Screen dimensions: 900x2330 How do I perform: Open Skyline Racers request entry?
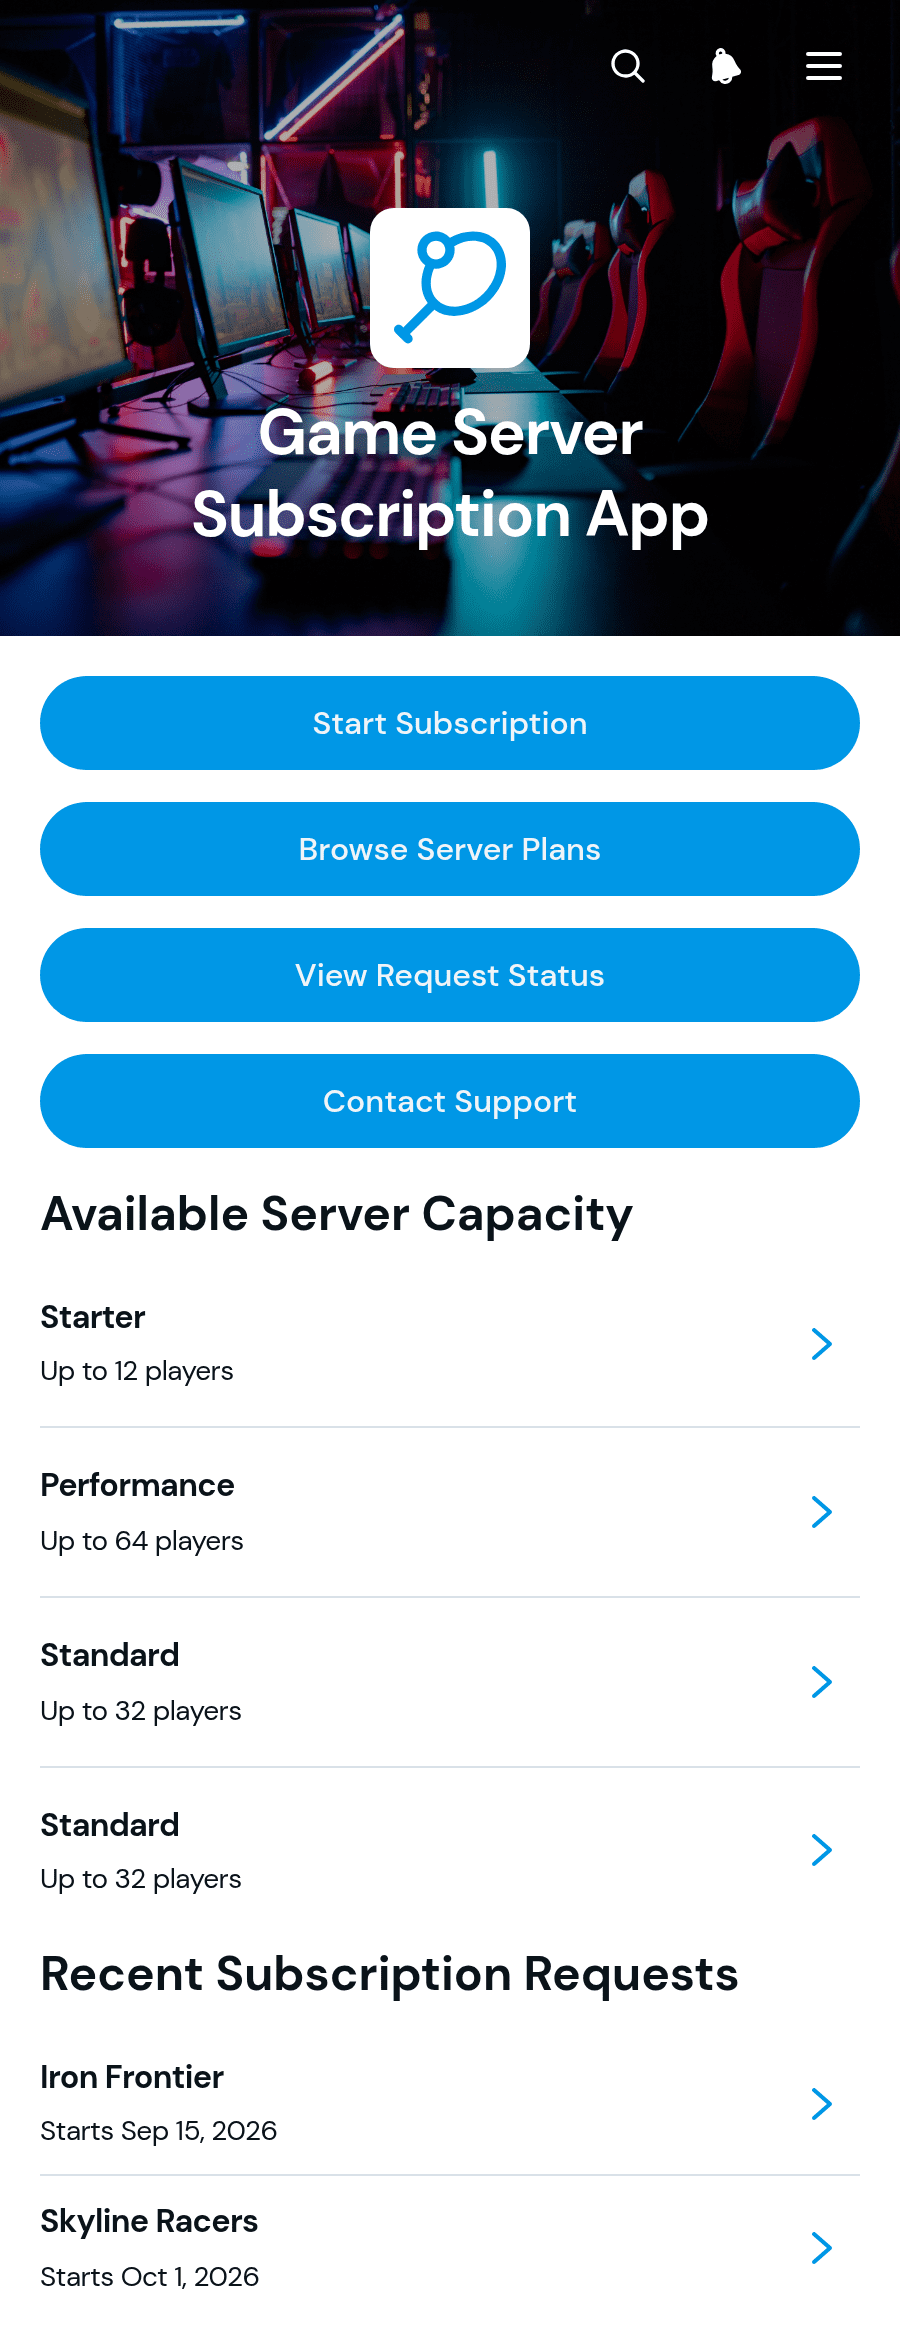450,2248
